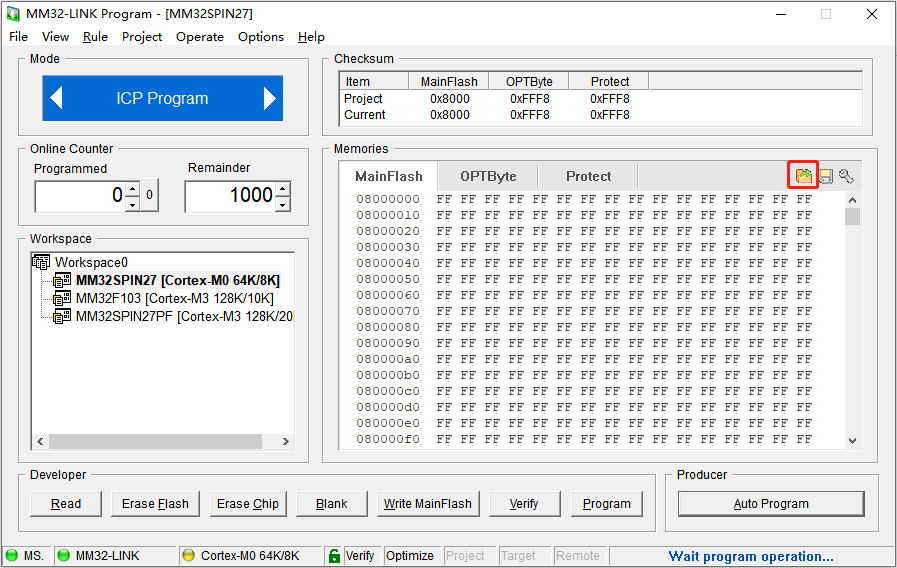
Task: Switch to the OPTByte tab
Action: [x=488, y=176]
